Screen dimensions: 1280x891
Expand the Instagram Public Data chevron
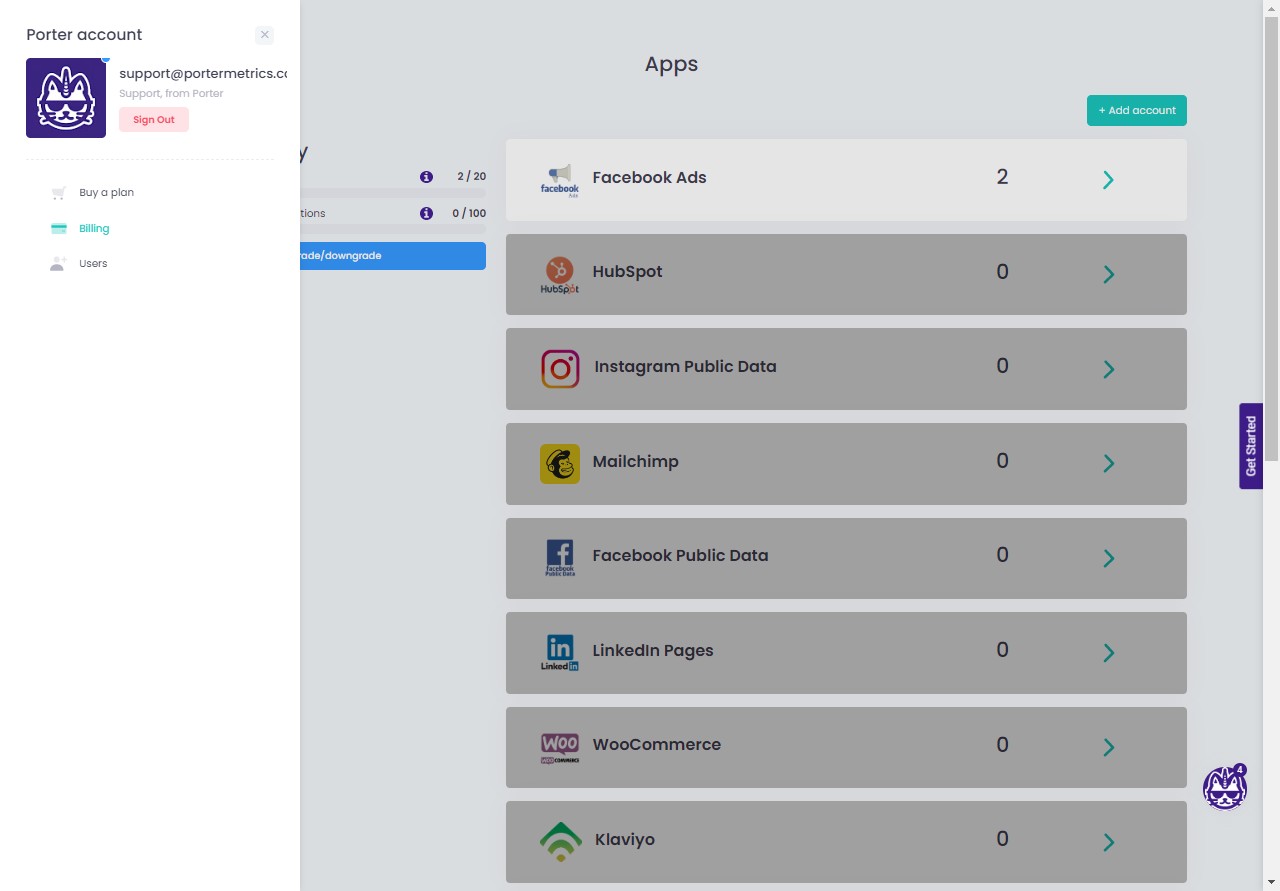pos(1108,370)
